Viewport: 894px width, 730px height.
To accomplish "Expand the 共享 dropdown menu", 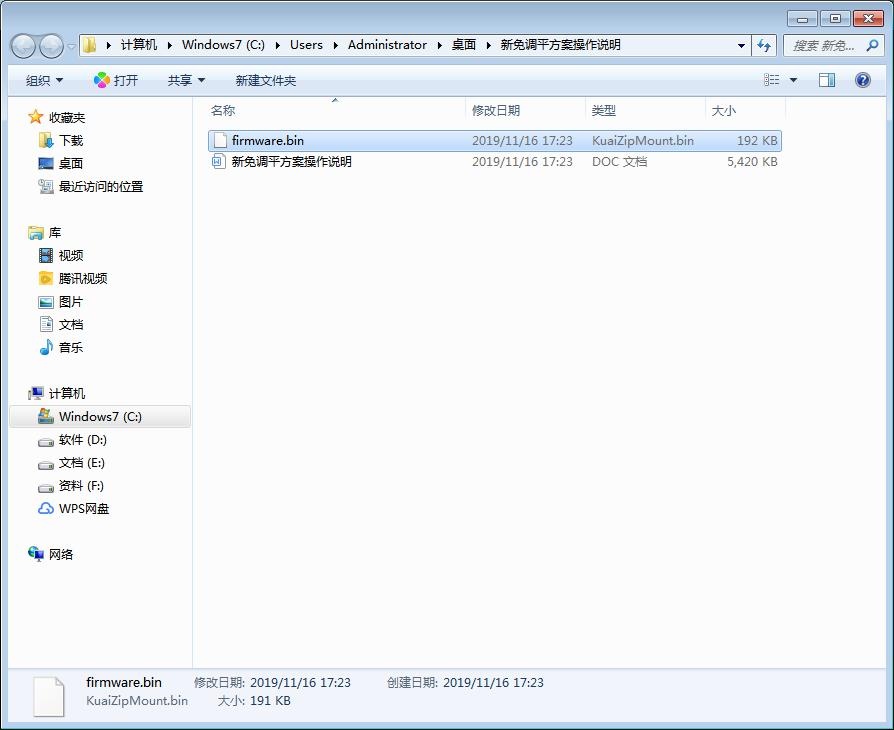I will click(x=186, y=80).
